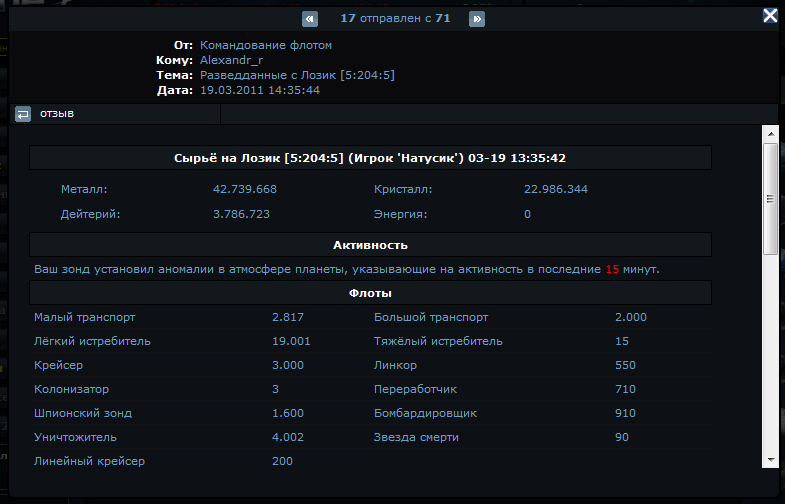Image resolution: width=785 pixels, height=504 pixels.
Task: Click Линкор row label
Action: point(396,365)
